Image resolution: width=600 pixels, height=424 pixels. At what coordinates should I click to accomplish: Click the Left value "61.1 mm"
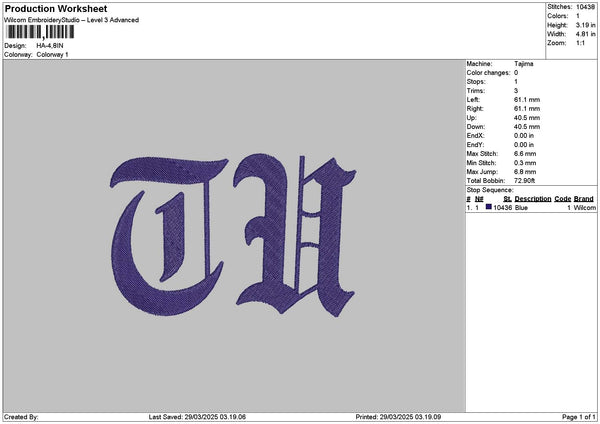(x=527, y=99)
